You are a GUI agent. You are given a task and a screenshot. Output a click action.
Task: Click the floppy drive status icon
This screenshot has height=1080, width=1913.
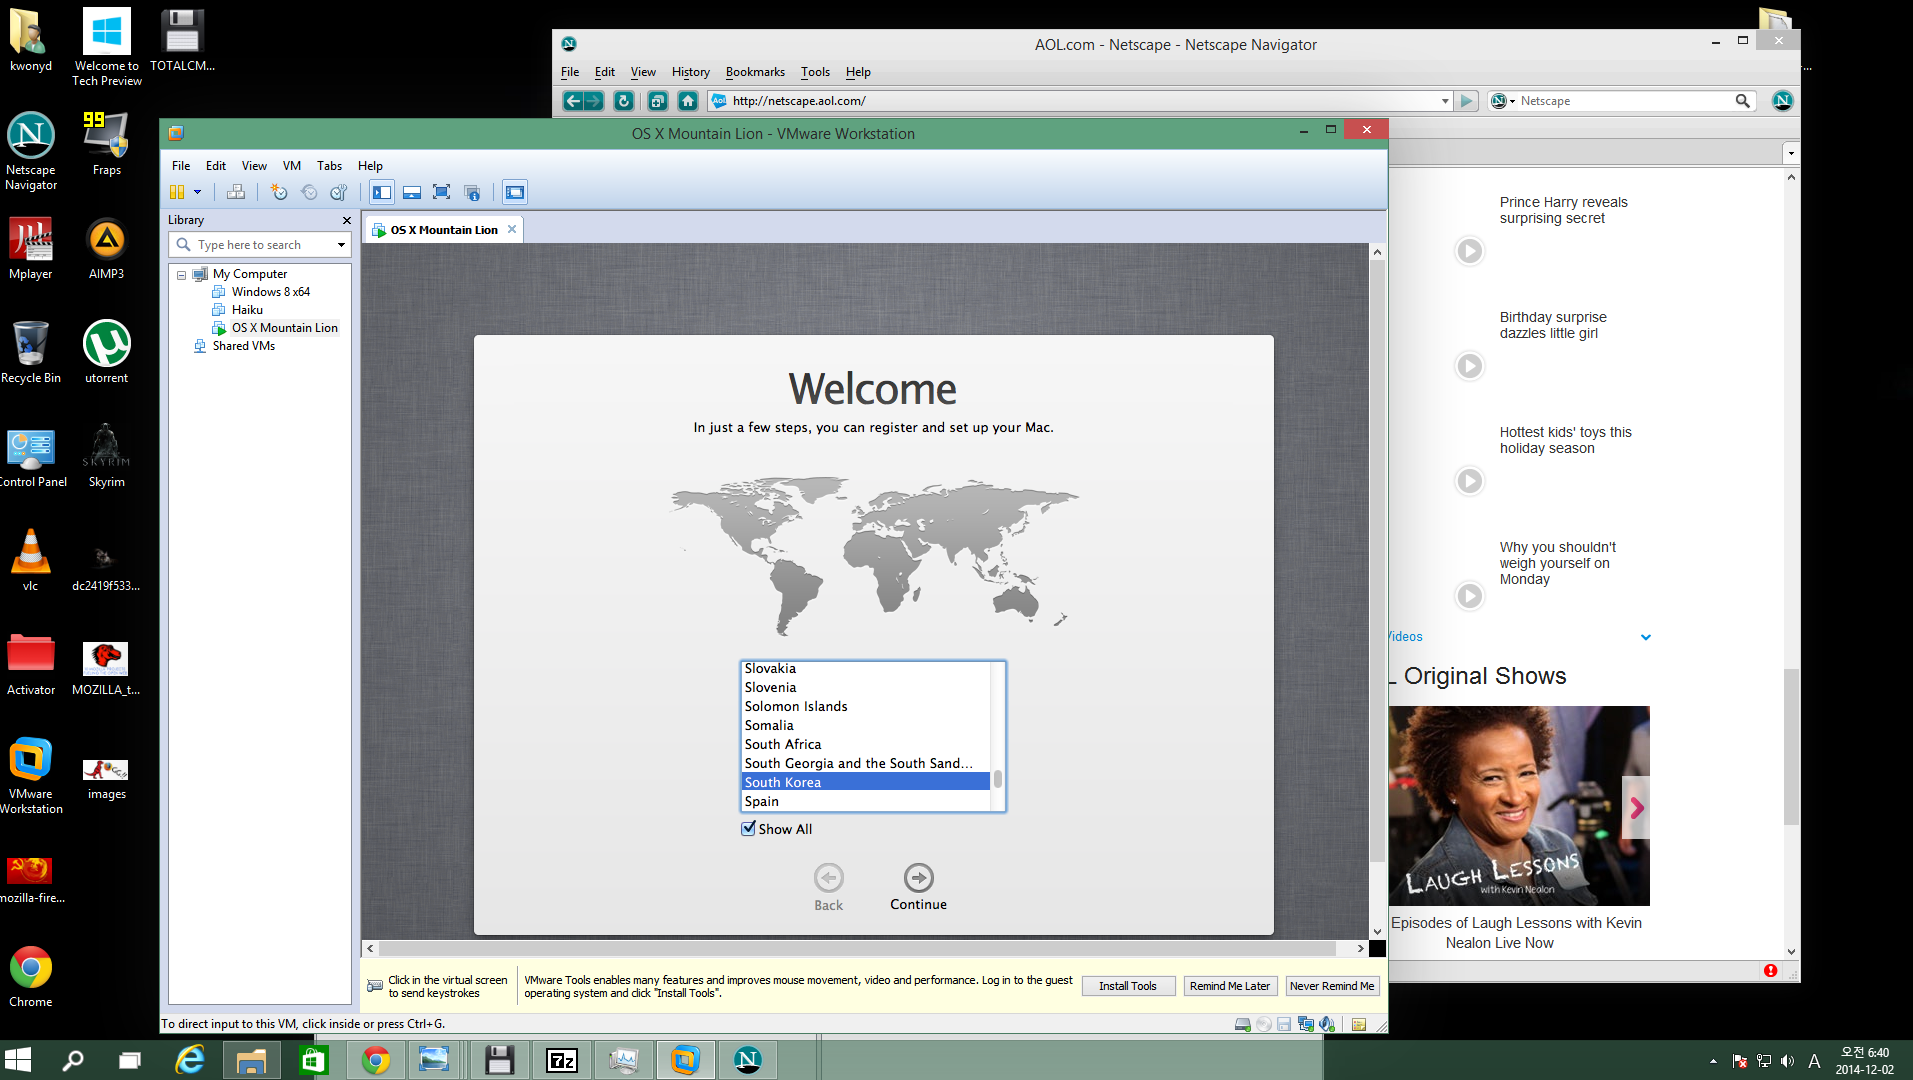(x=1284, y=1024)
